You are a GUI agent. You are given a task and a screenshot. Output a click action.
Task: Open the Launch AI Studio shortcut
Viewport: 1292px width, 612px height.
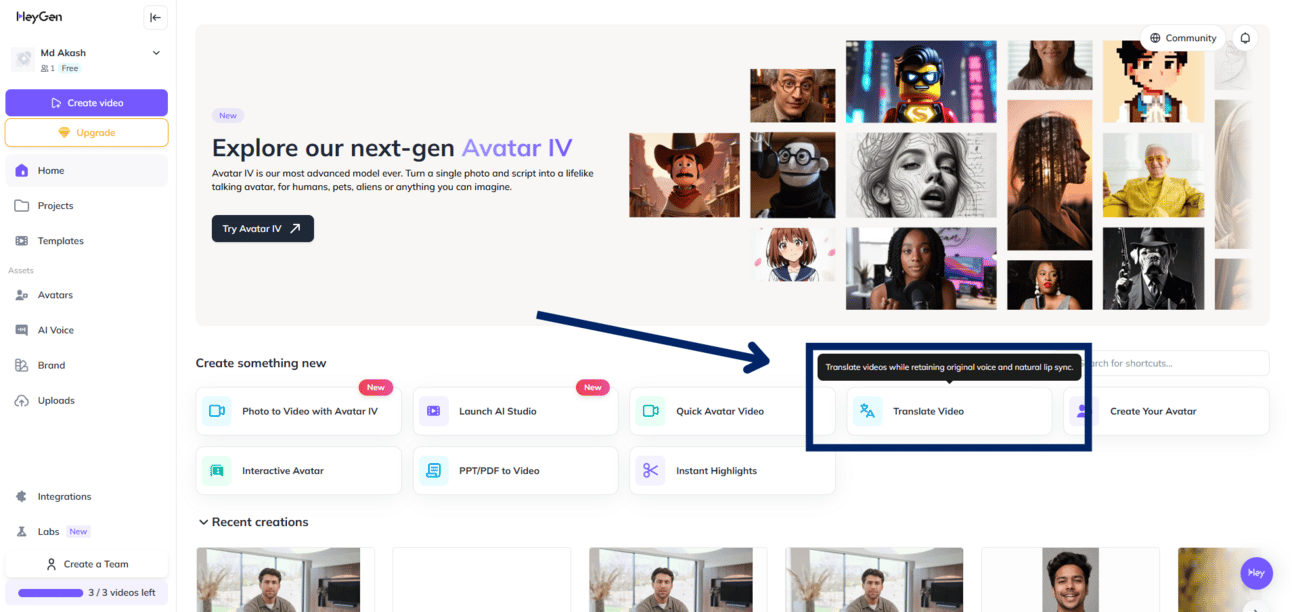515,411
